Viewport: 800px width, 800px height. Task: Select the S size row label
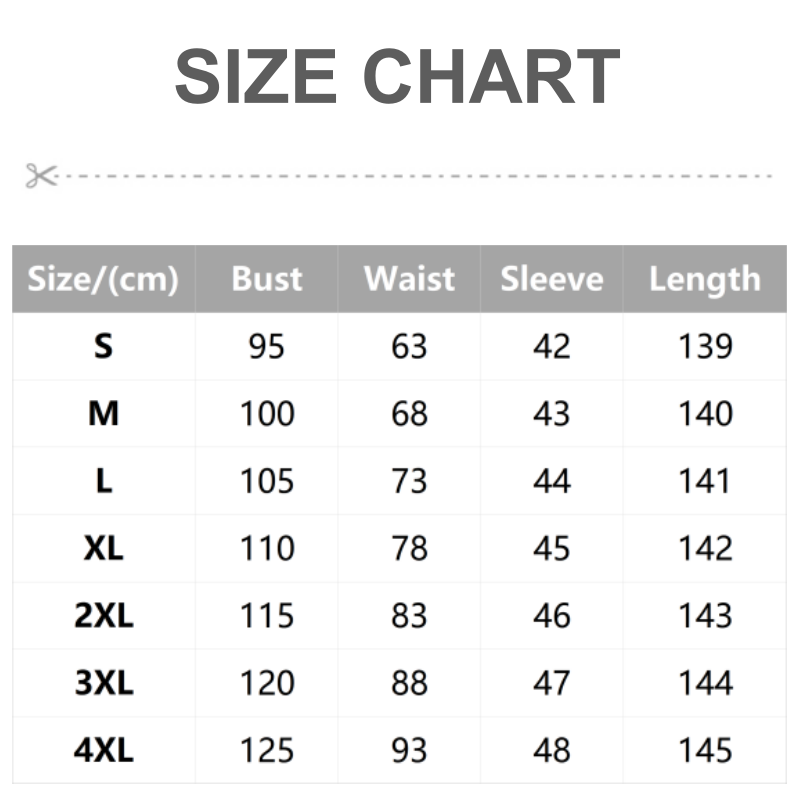pyautogui.click(x=103, y=347)
